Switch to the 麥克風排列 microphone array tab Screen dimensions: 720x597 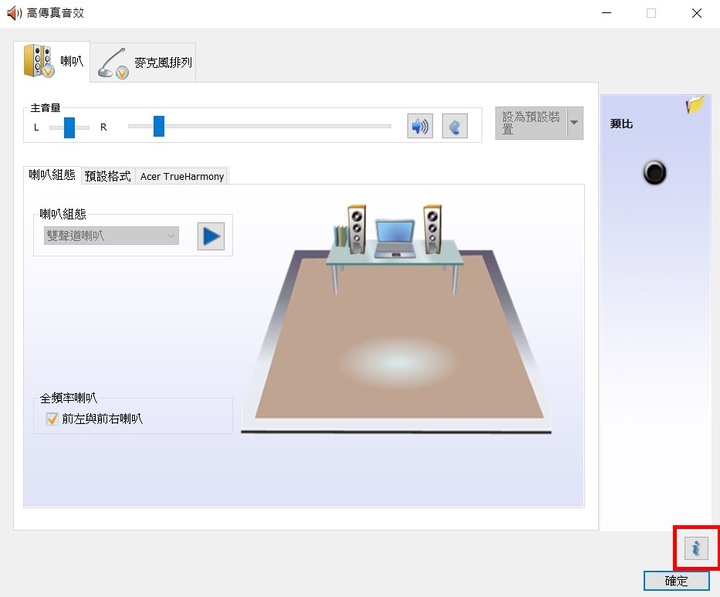pos(143,63)
